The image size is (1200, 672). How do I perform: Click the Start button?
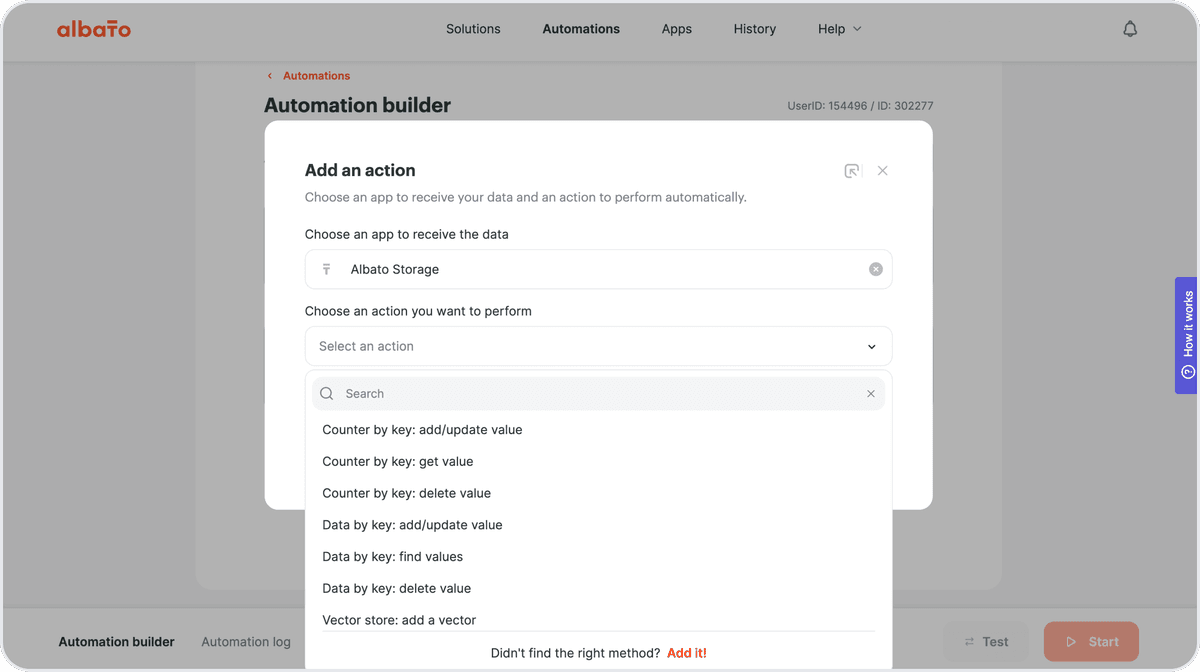(x=1091, y=642)
